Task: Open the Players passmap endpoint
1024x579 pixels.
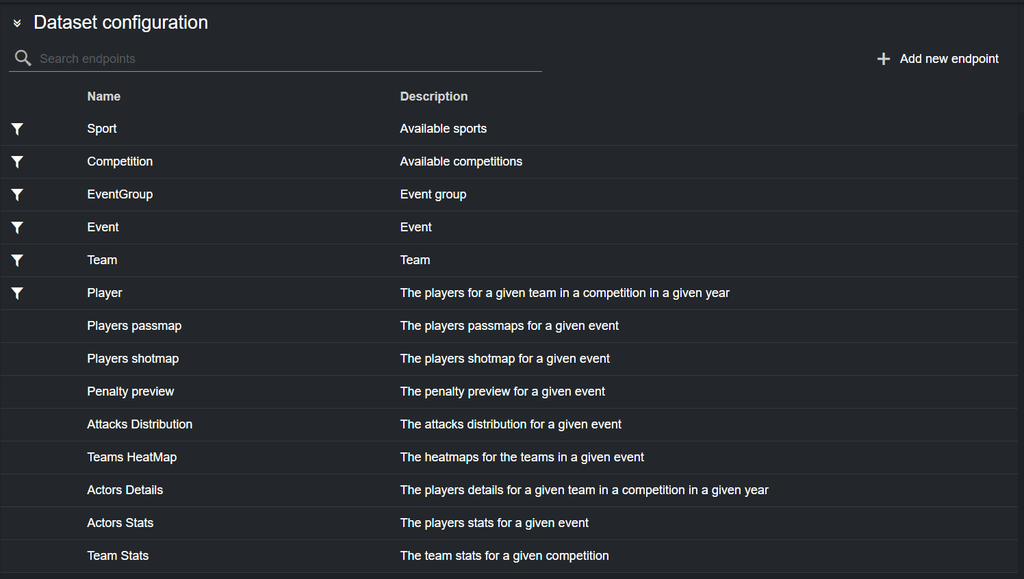Action: pyautogui.click(x=134, y=326)
